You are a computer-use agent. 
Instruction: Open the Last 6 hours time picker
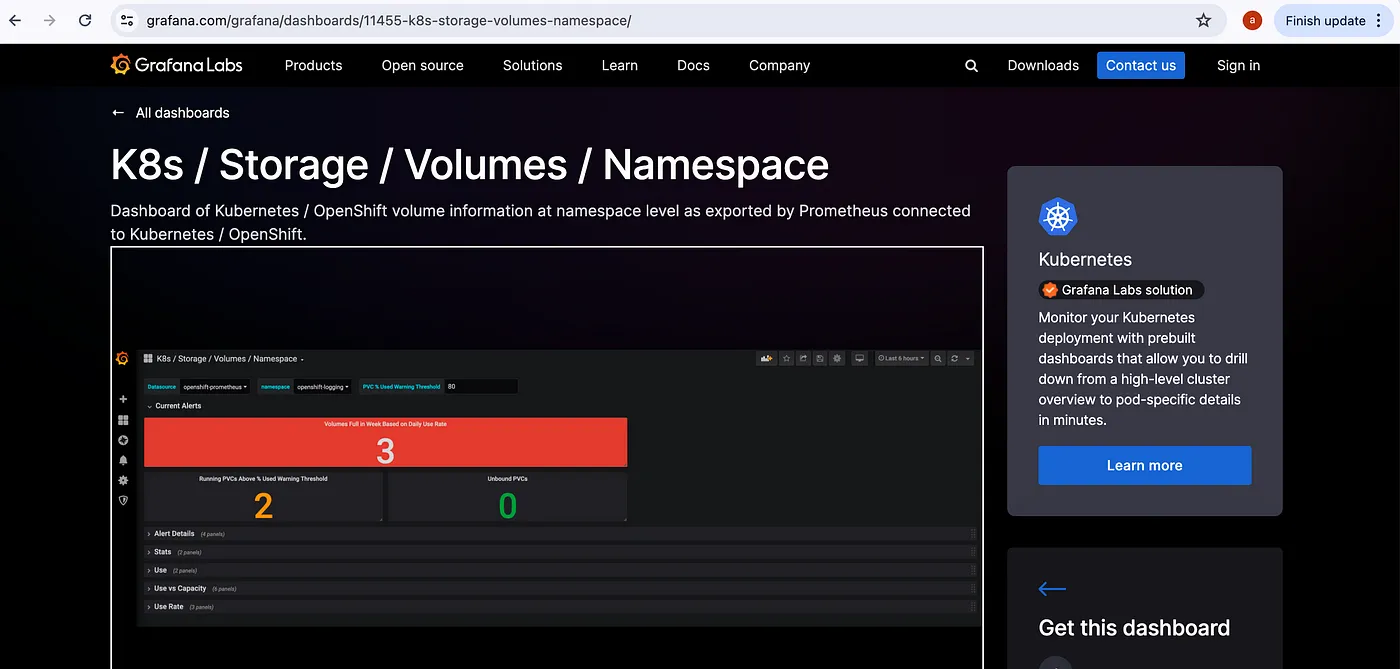[x=902, y=358]
